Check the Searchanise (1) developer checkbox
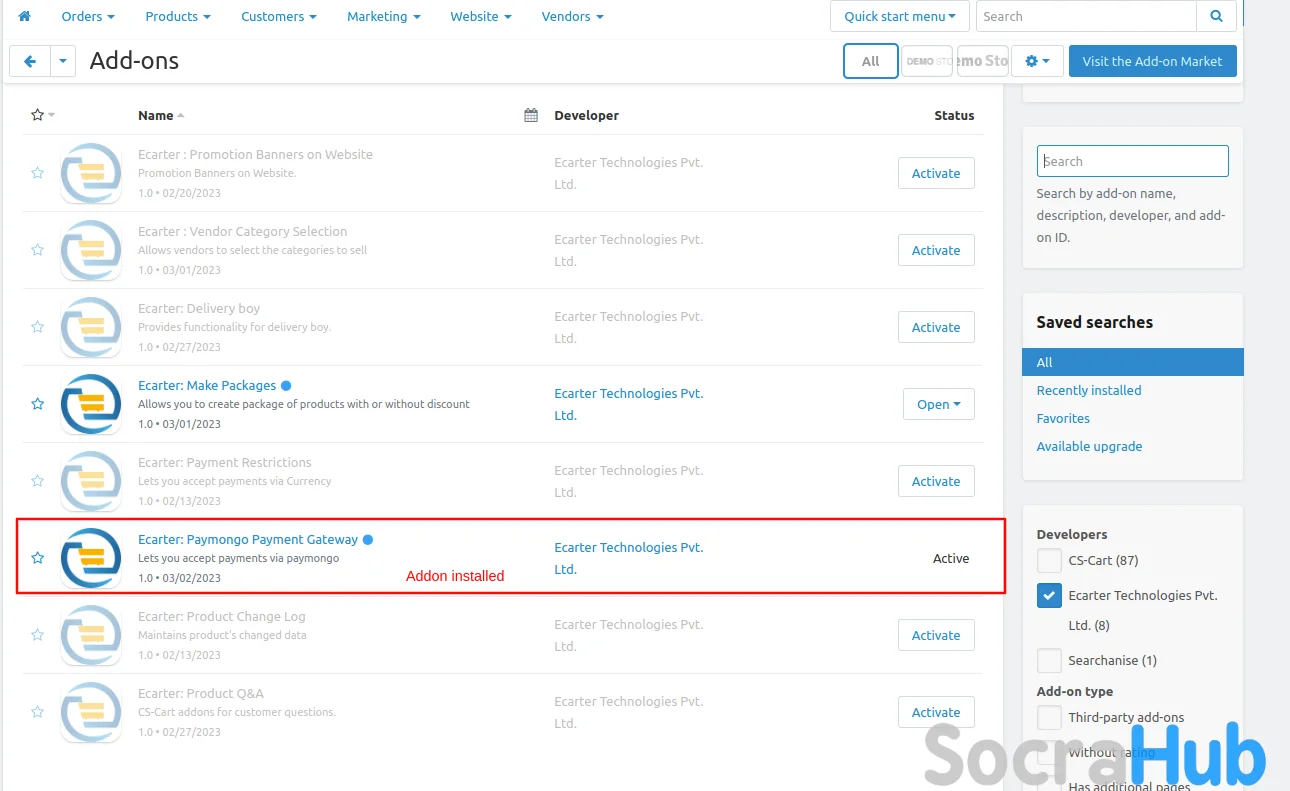Screen dimensions: 1290x791 pyautogui.click(x=1049, y=660)
